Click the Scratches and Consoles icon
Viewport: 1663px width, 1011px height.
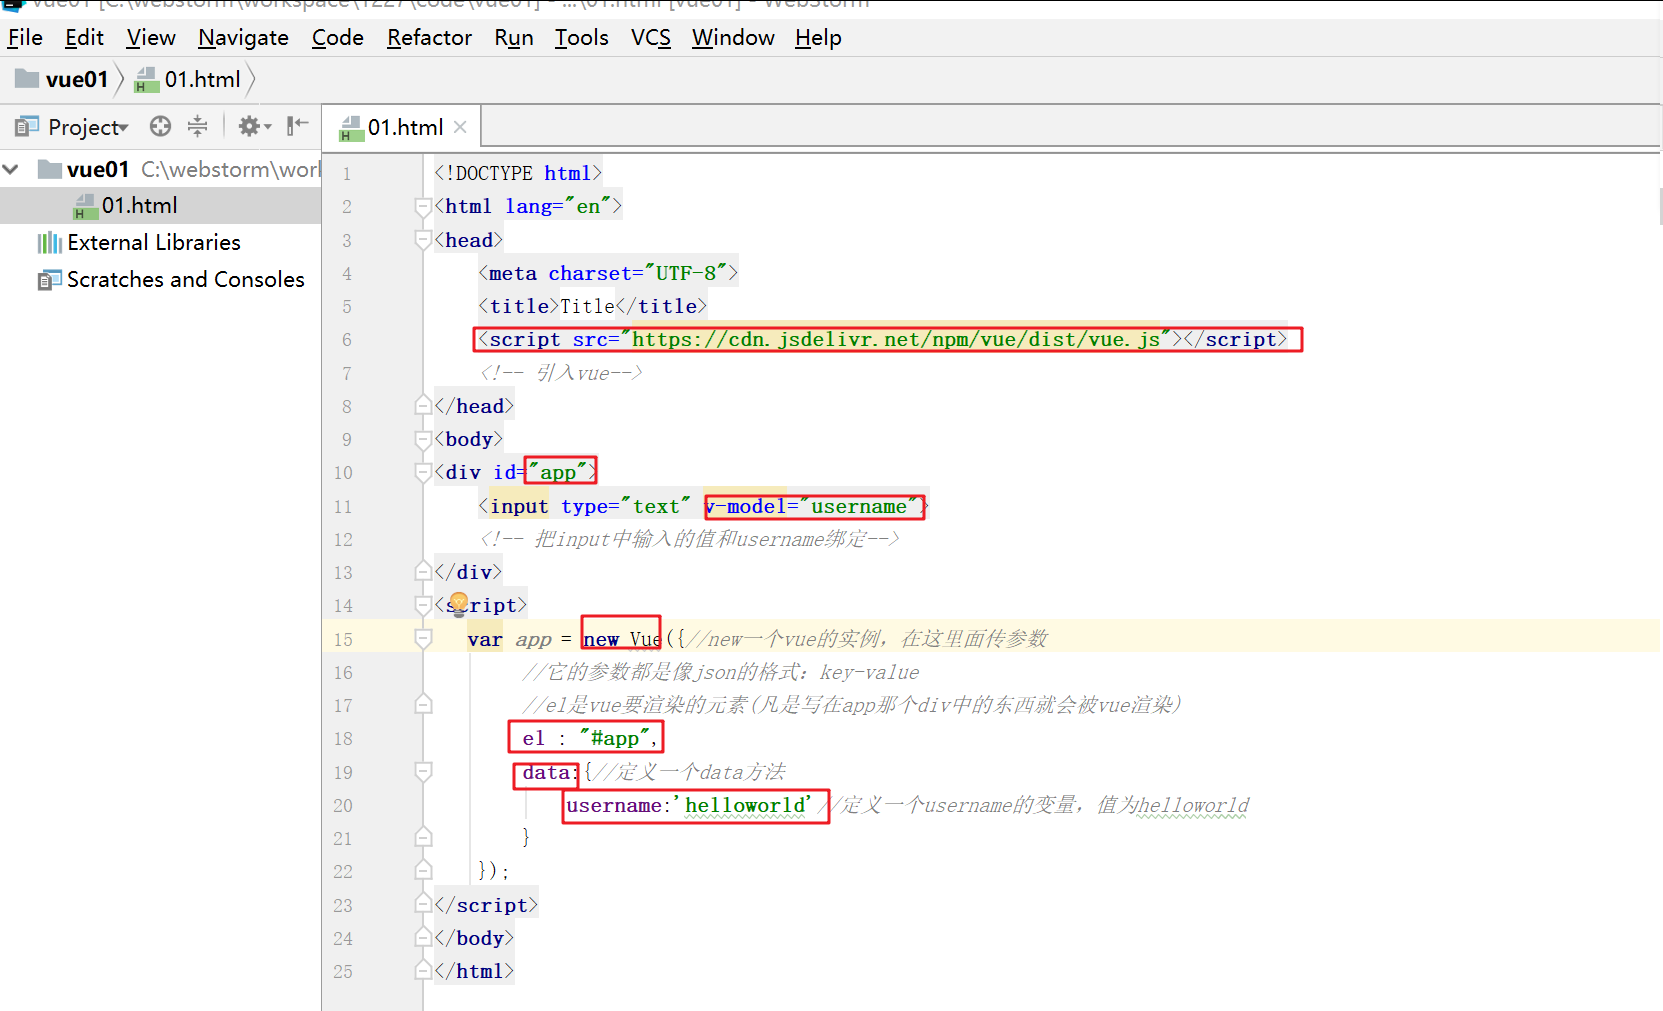tap(49, 280)
